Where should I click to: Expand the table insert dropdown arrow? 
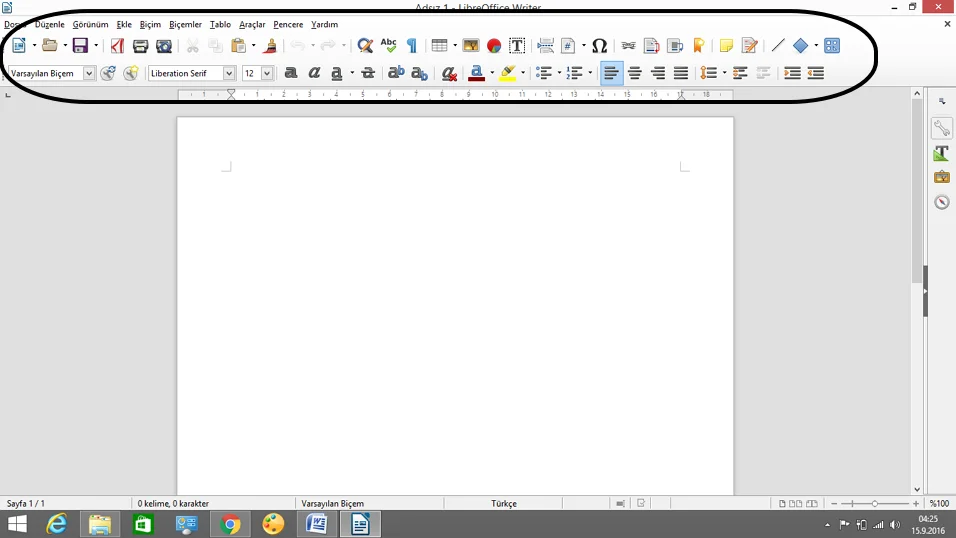pyautogui.click(x=455, y=46)
